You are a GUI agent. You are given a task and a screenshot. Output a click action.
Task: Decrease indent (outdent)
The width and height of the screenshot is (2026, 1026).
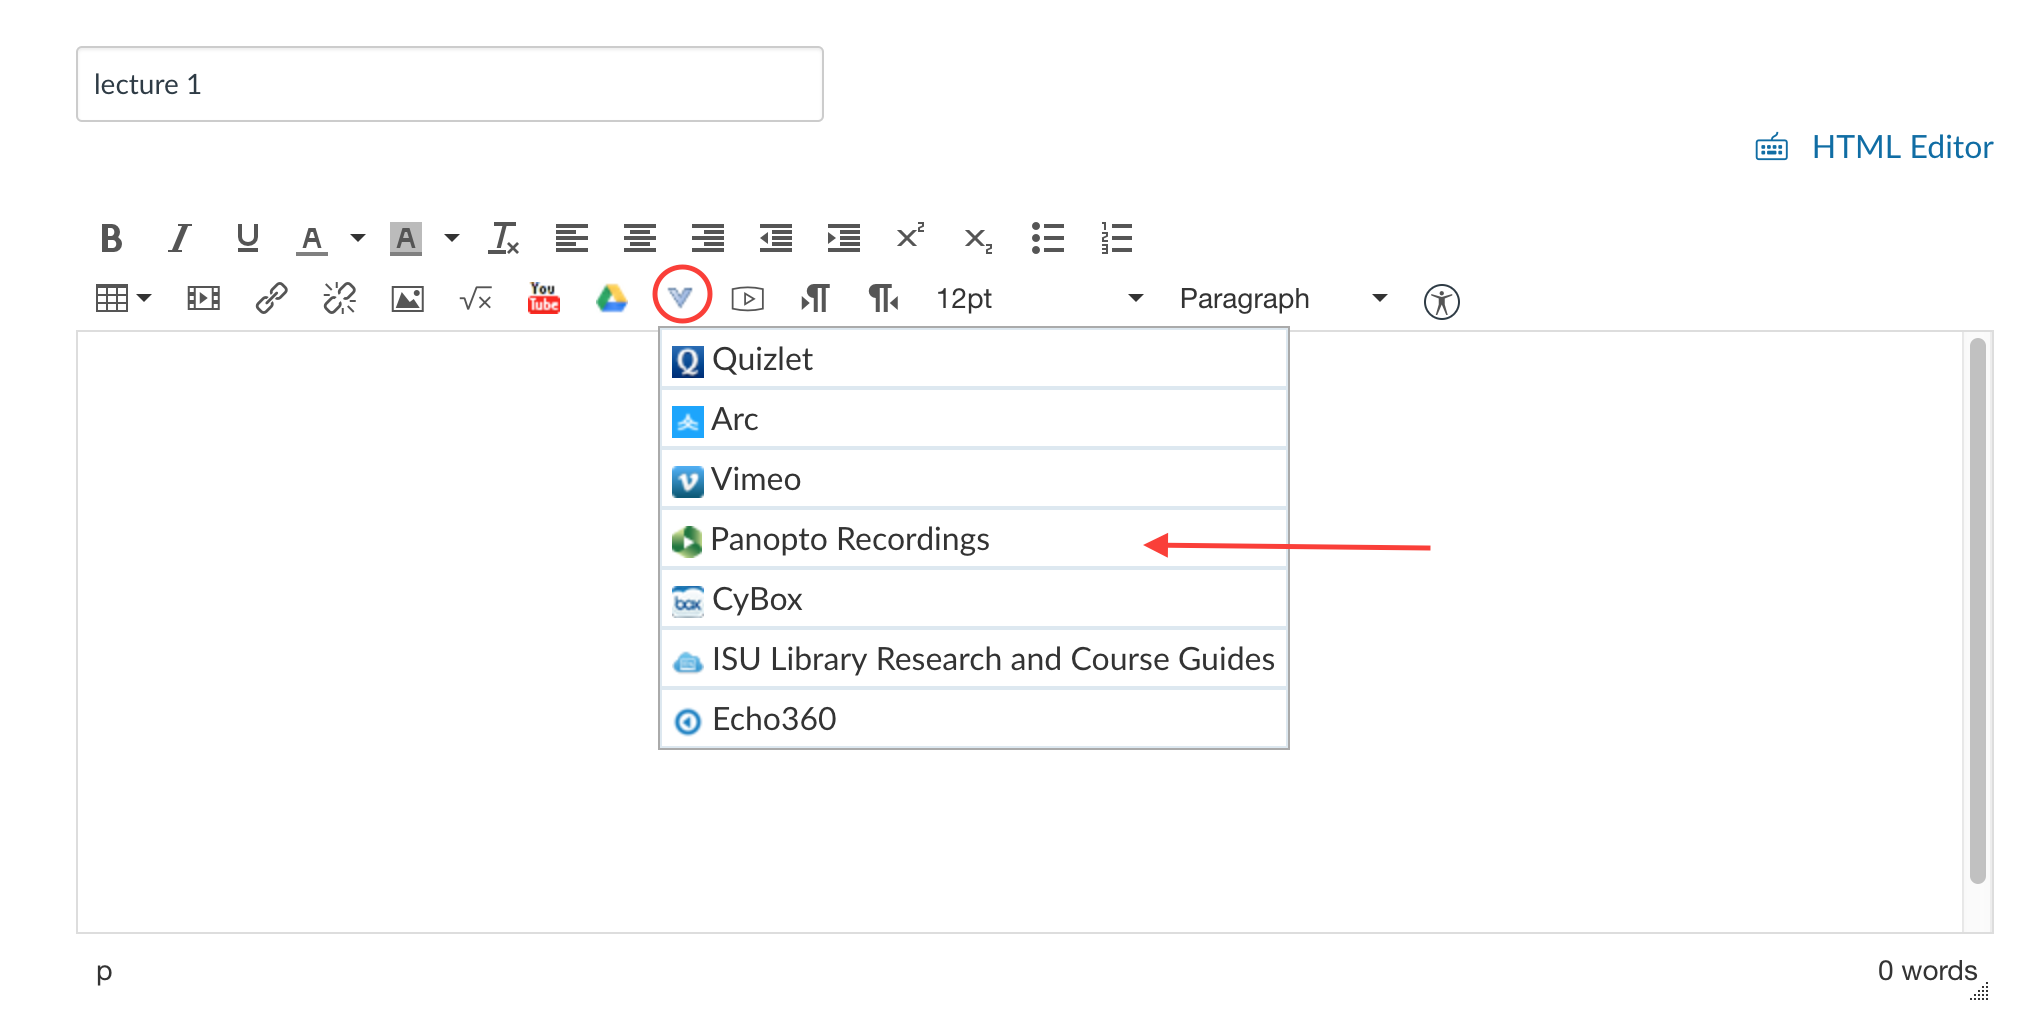[776, 238]
